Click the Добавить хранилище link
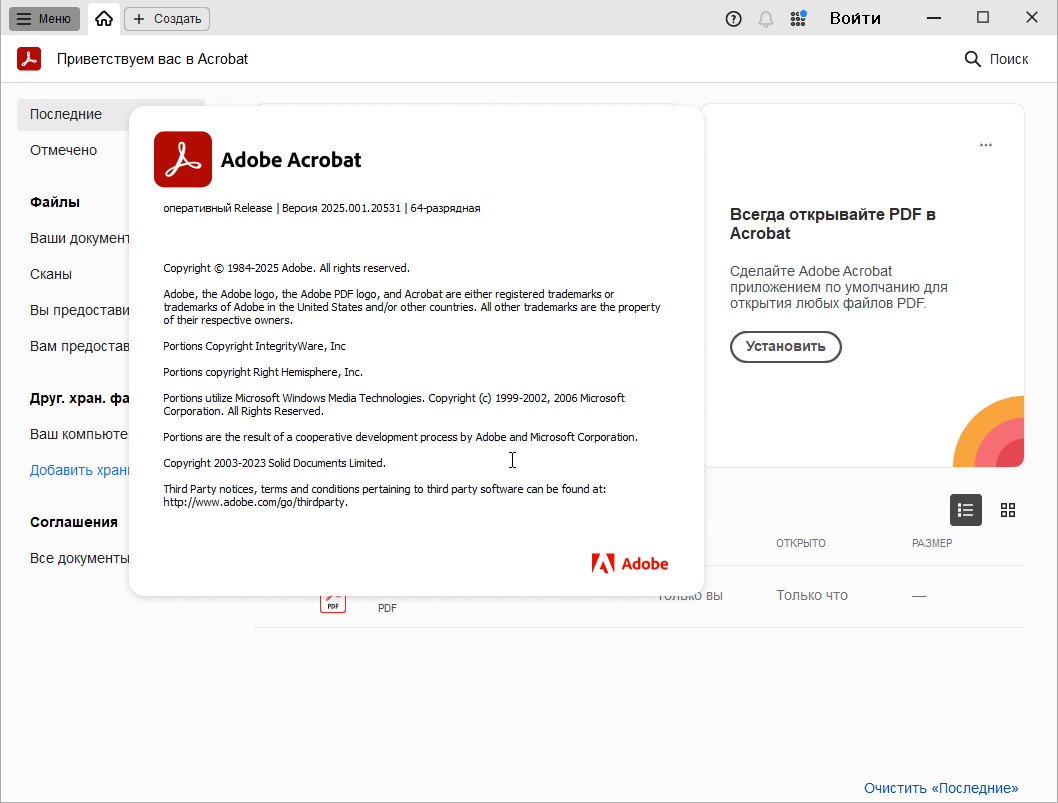This screenshot has width=1058, height=803. coord(80,470)
